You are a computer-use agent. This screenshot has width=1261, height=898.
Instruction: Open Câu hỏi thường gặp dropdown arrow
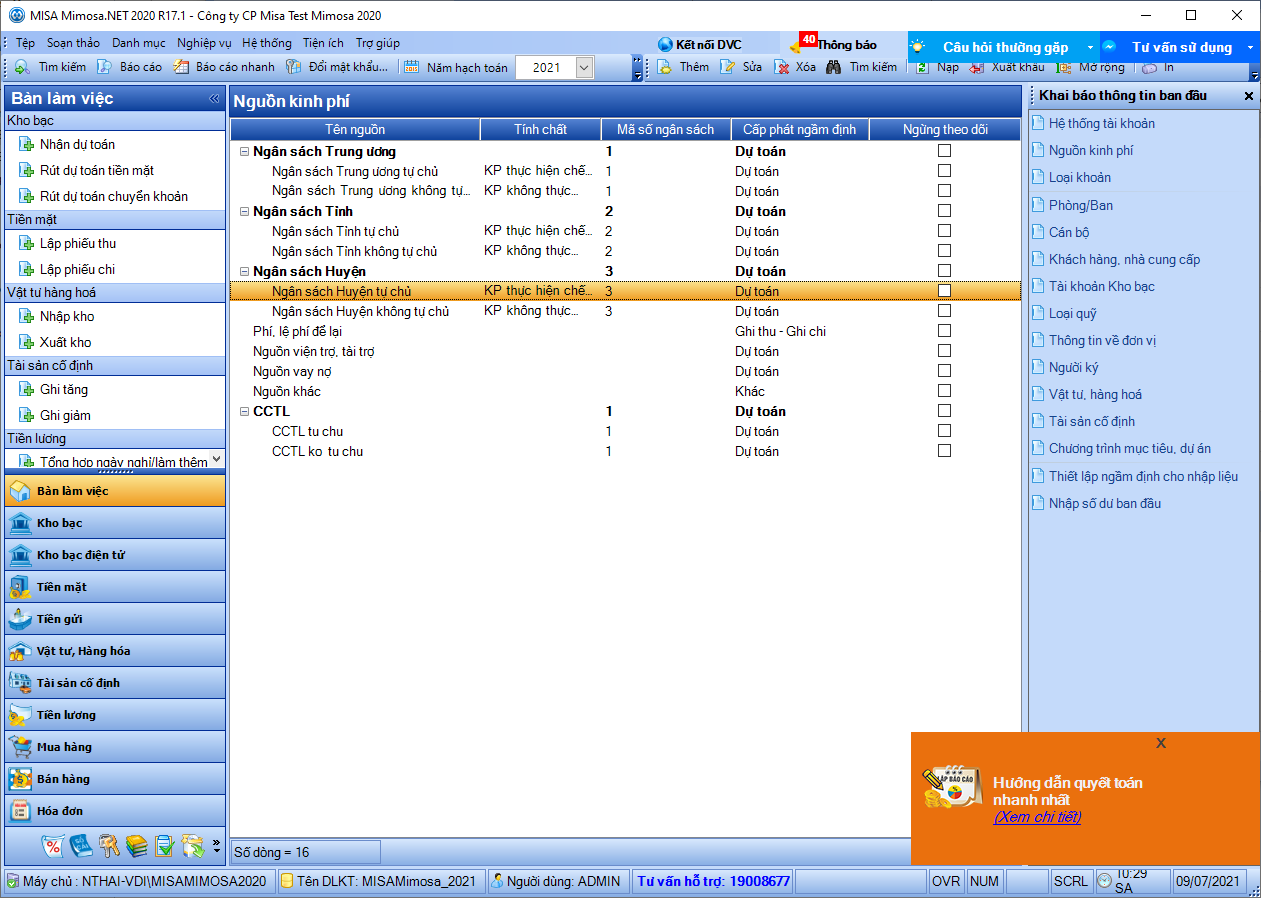click(x=1090, y=47)
